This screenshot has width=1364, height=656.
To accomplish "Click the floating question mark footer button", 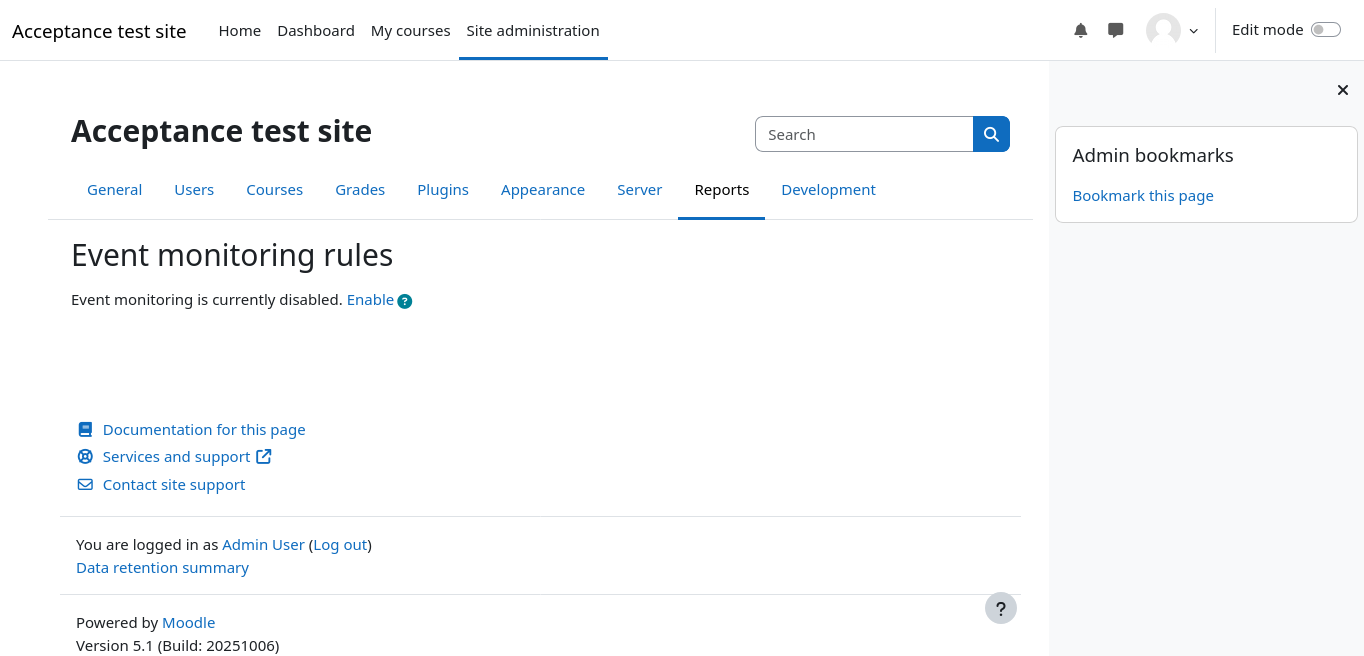I will coord(1000,608).
